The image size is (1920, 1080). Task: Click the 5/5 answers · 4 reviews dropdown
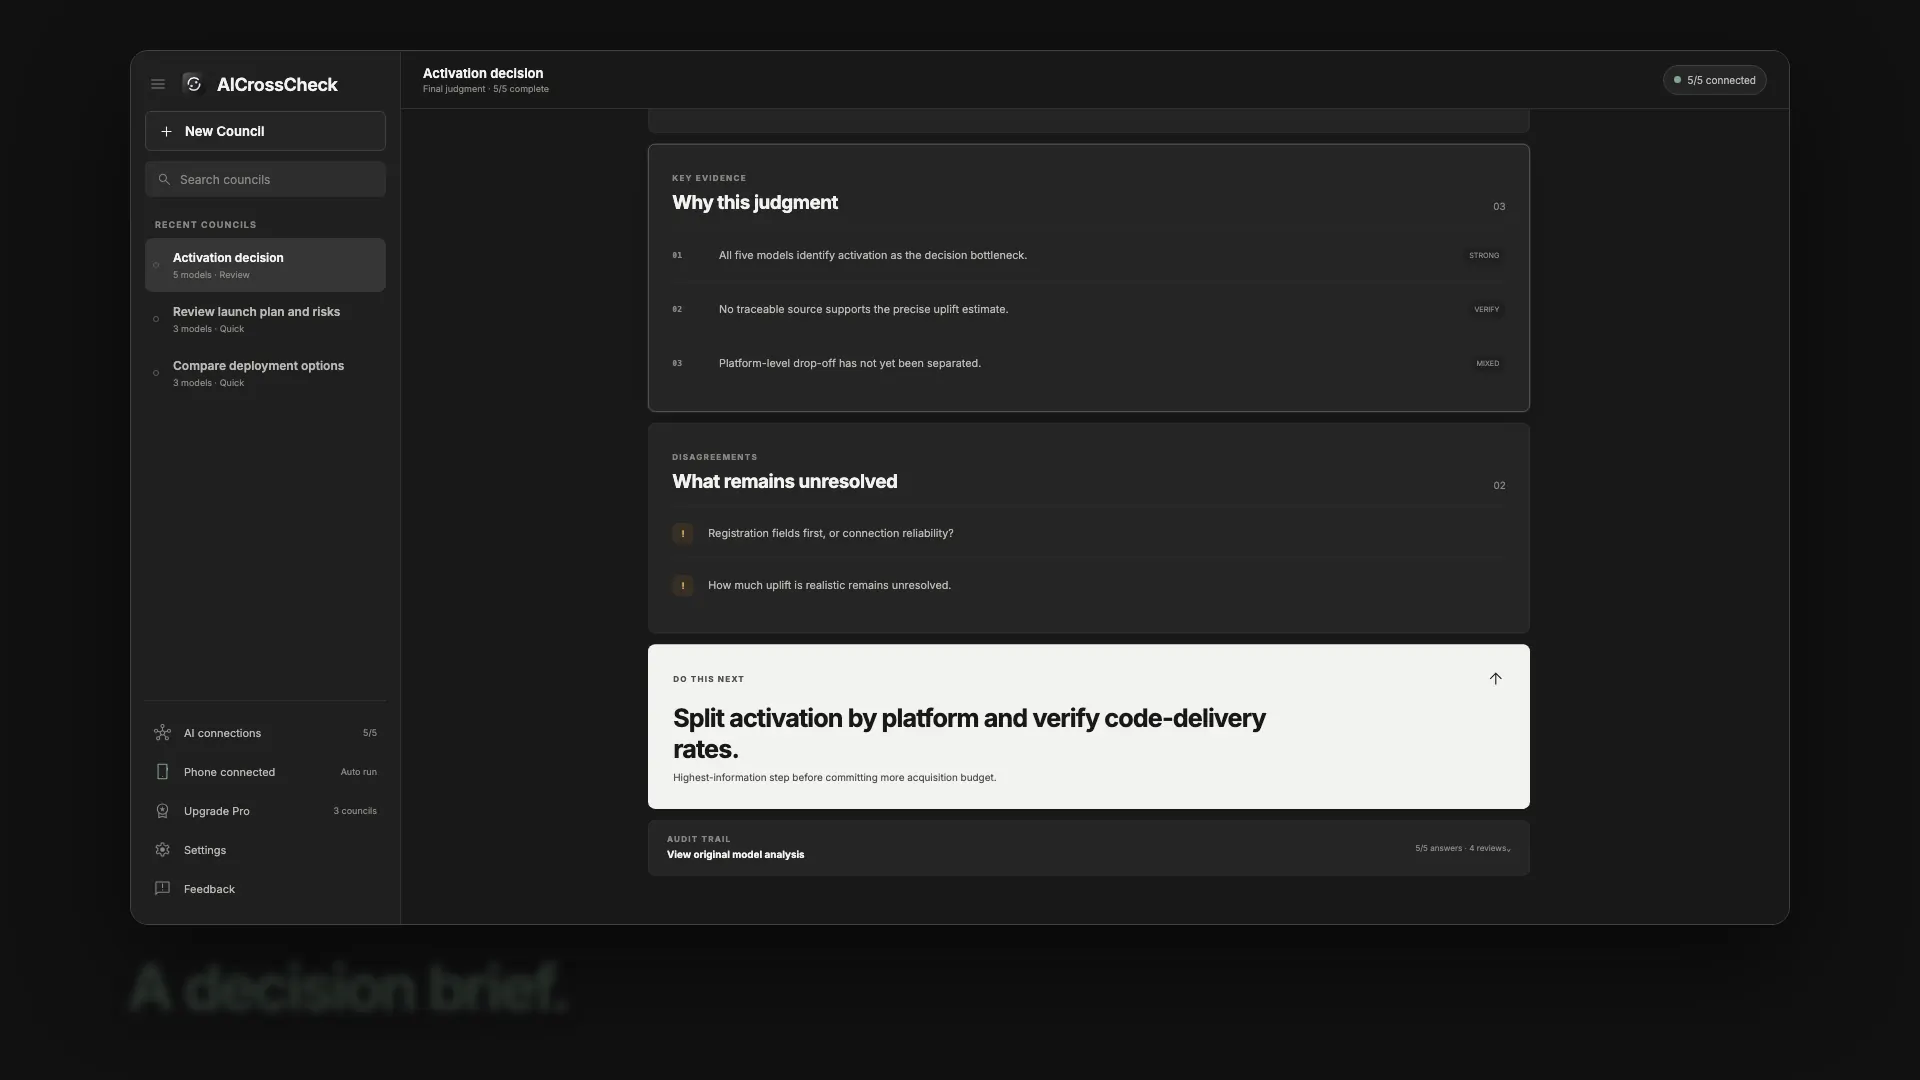coord(1462,848)
